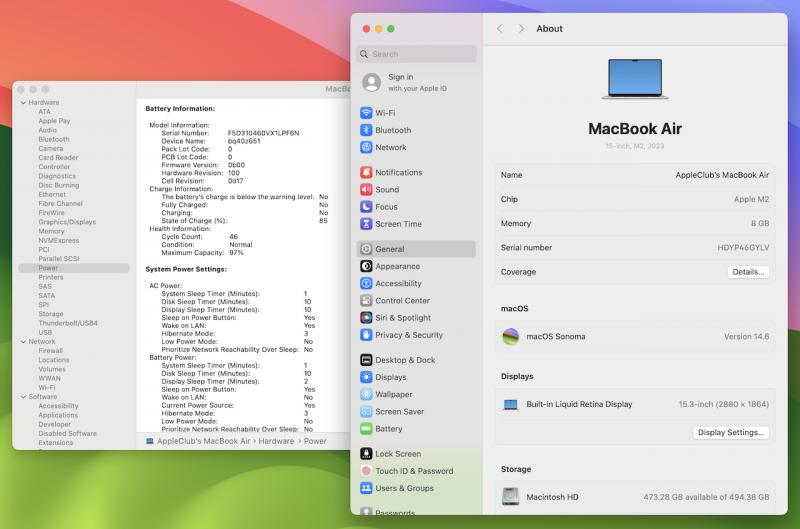The image size is (800, 529).
Task: Click the Wallpaper icon
Action: point(366,394)
